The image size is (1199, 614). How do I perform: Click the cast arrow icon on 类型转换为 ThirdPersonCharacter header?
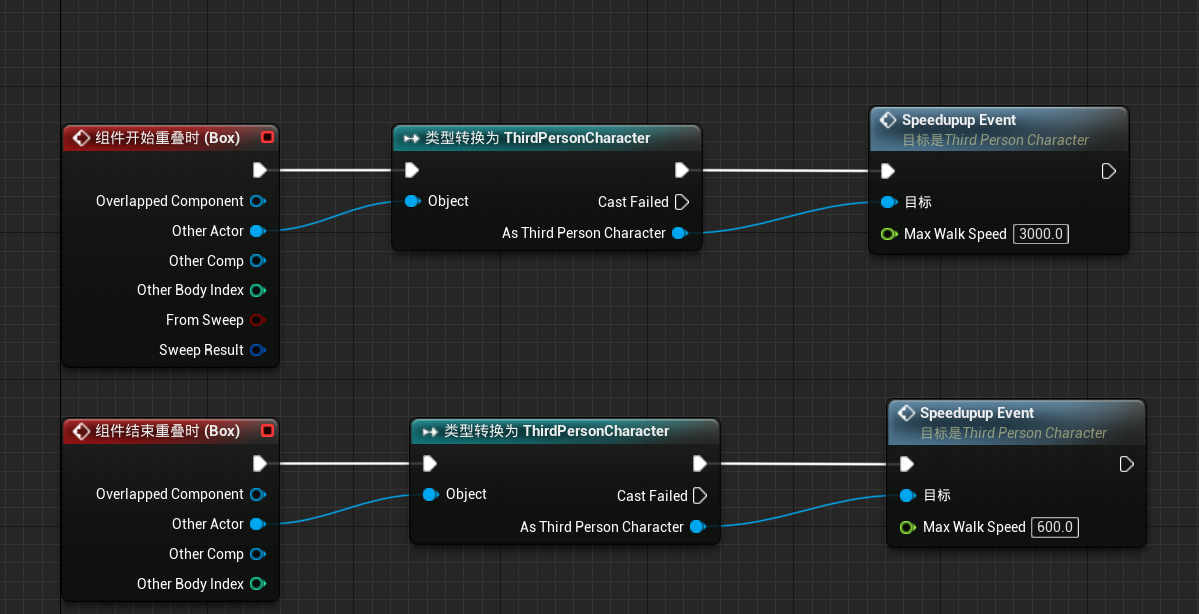click(x=412, y=137)
